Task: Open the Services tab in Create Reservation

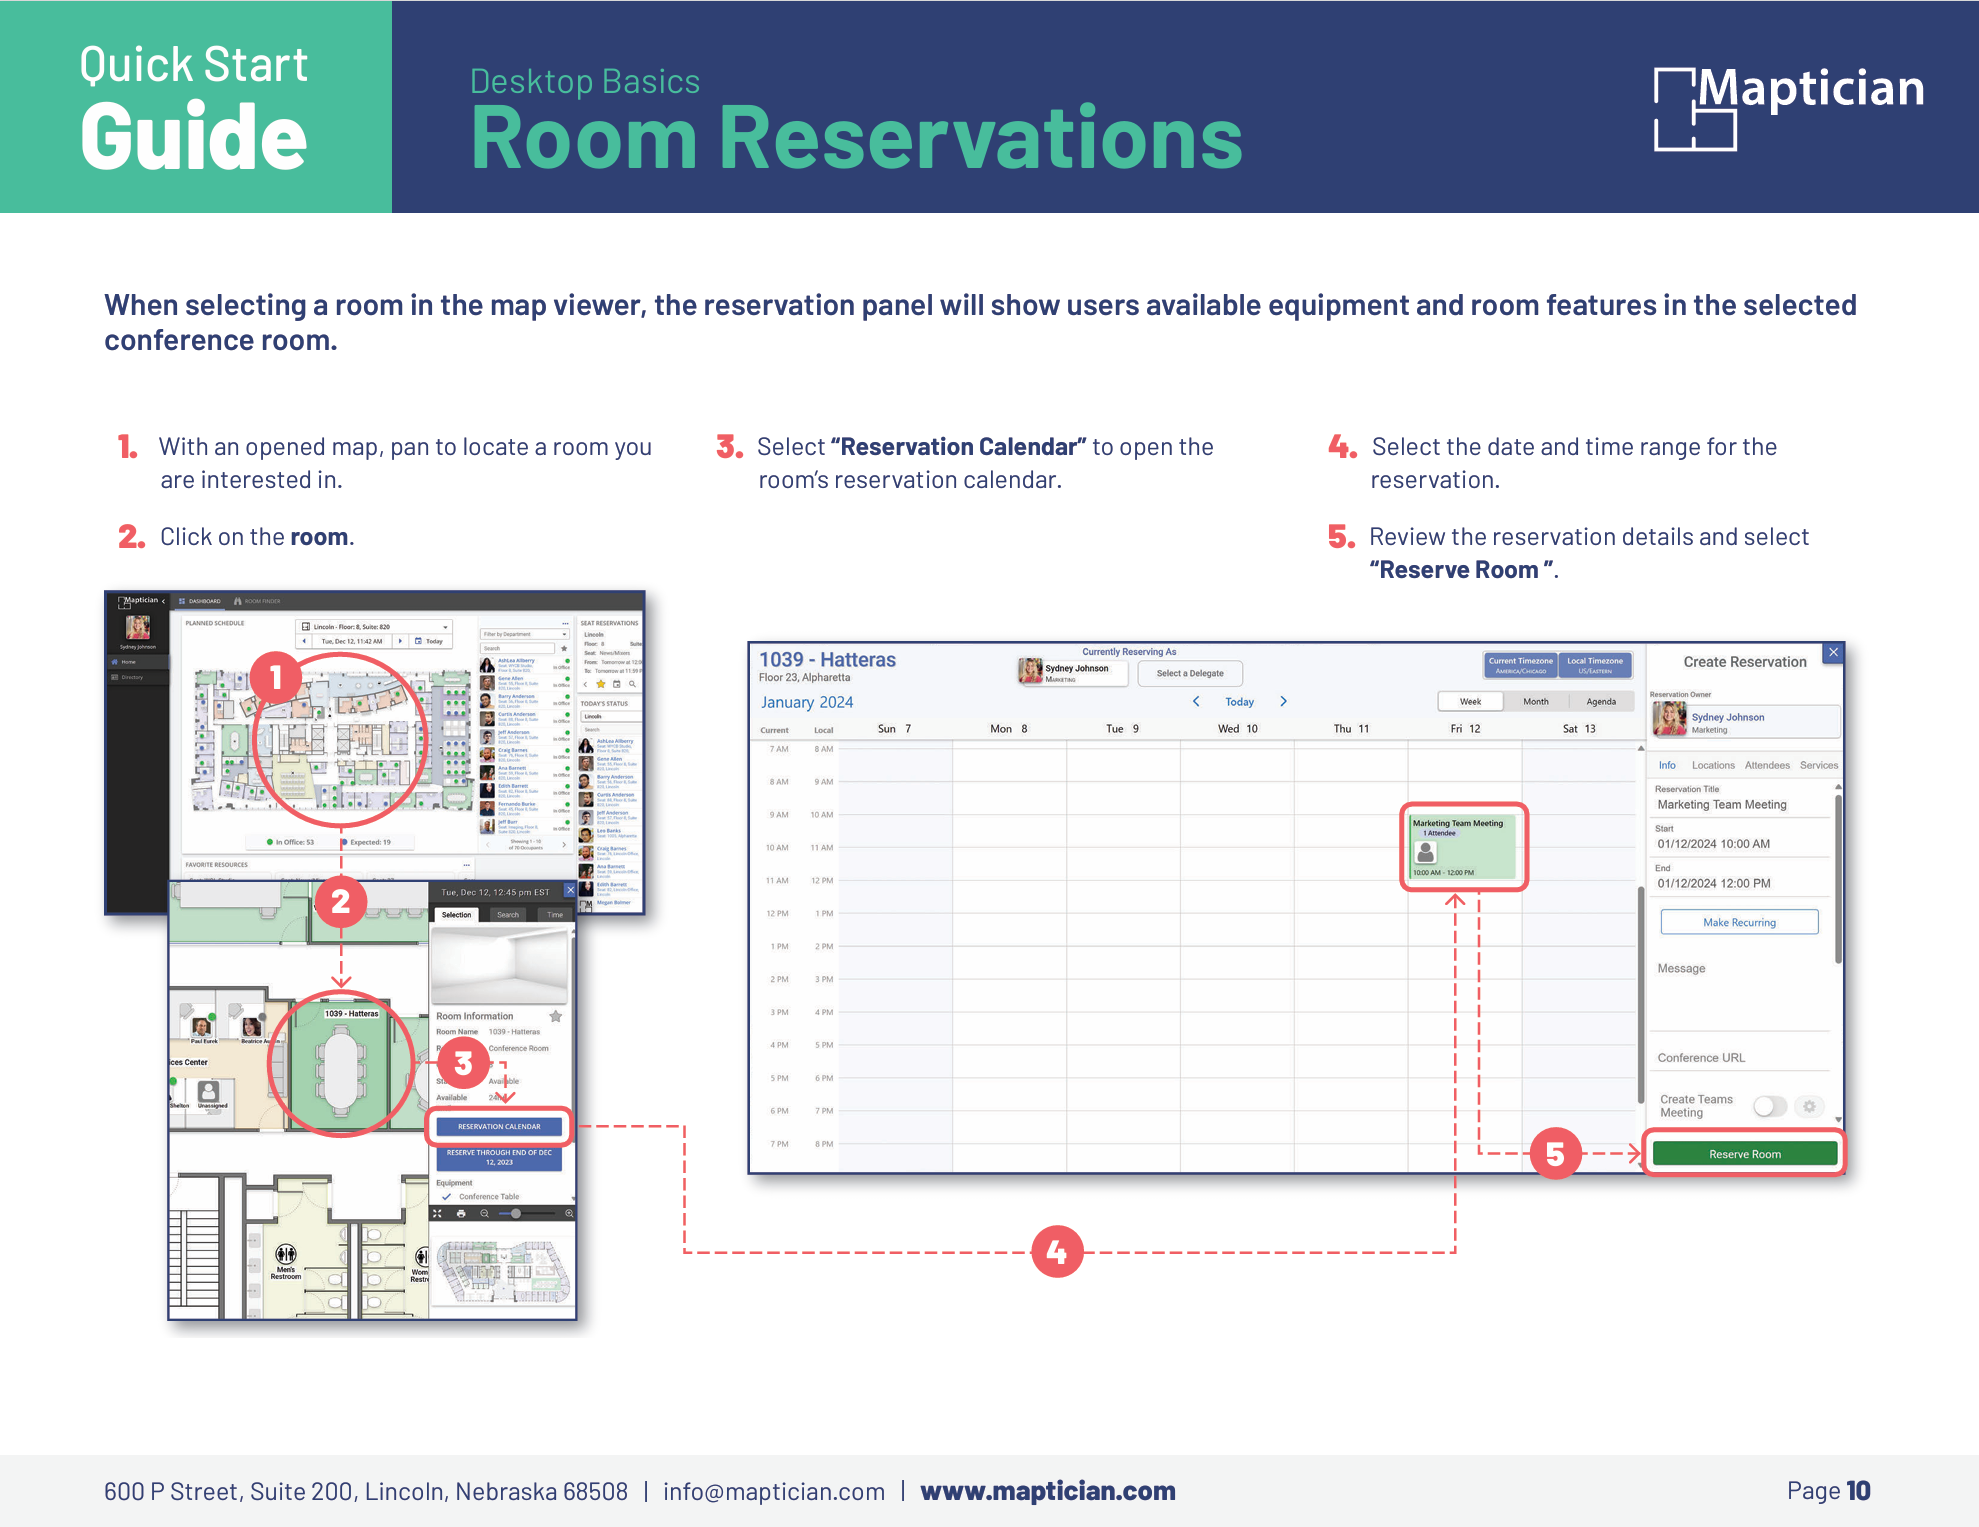Action: (x=1819, y=765)
